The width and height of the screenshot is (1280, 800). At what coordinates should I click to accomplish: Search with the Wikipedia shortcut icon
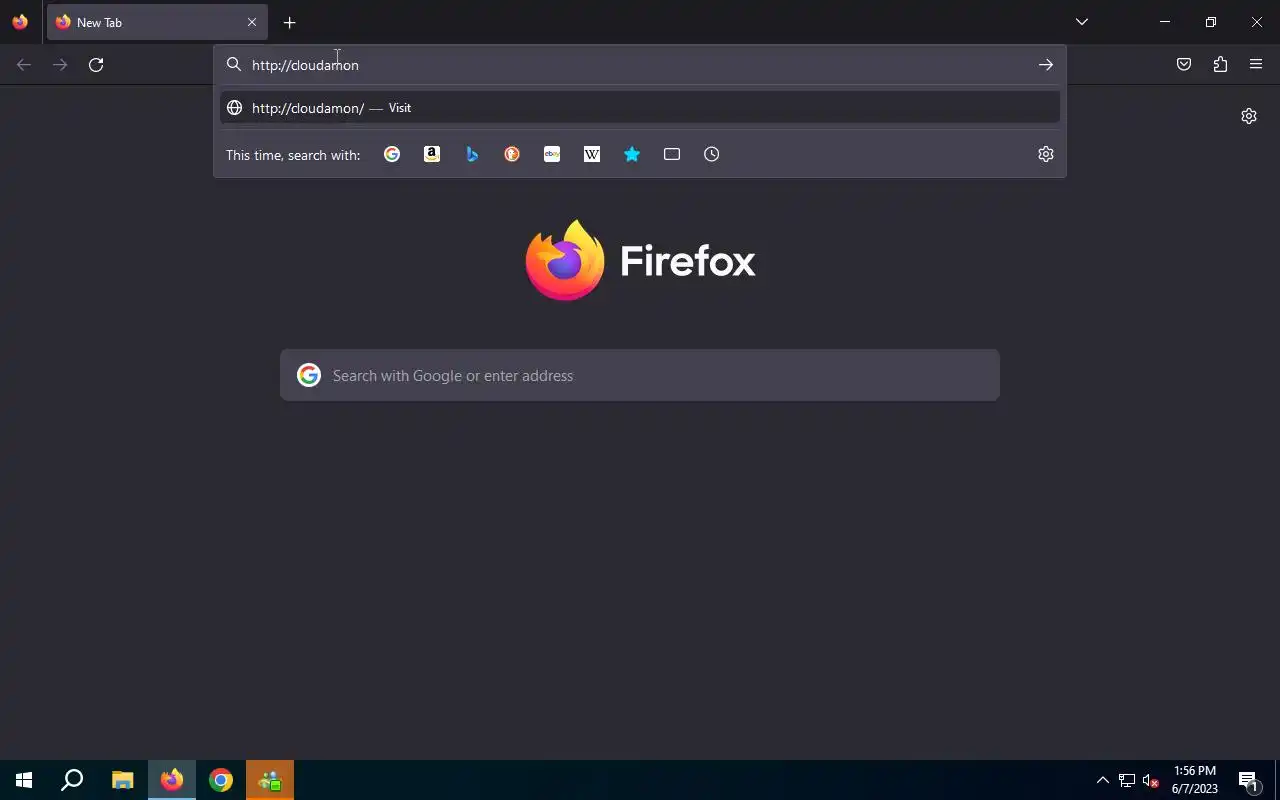click(x=592, y=154)
